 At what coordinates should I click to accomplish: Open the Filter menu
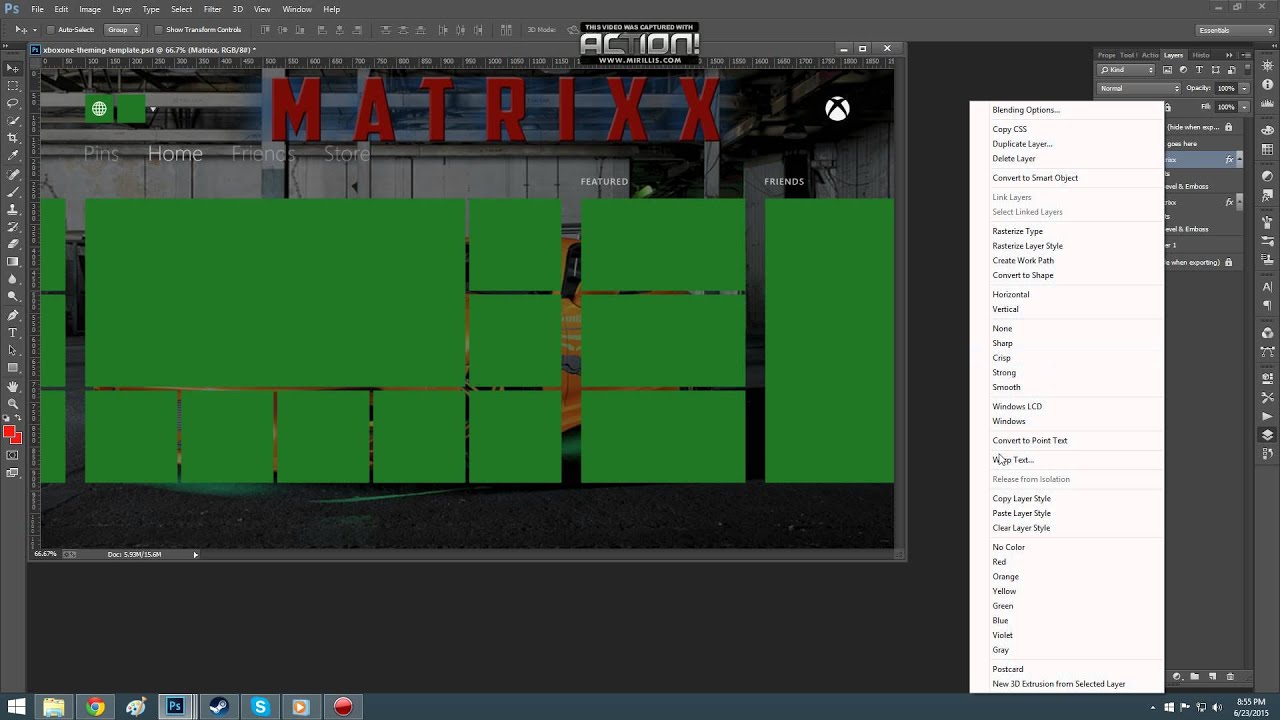click(212, 9)
